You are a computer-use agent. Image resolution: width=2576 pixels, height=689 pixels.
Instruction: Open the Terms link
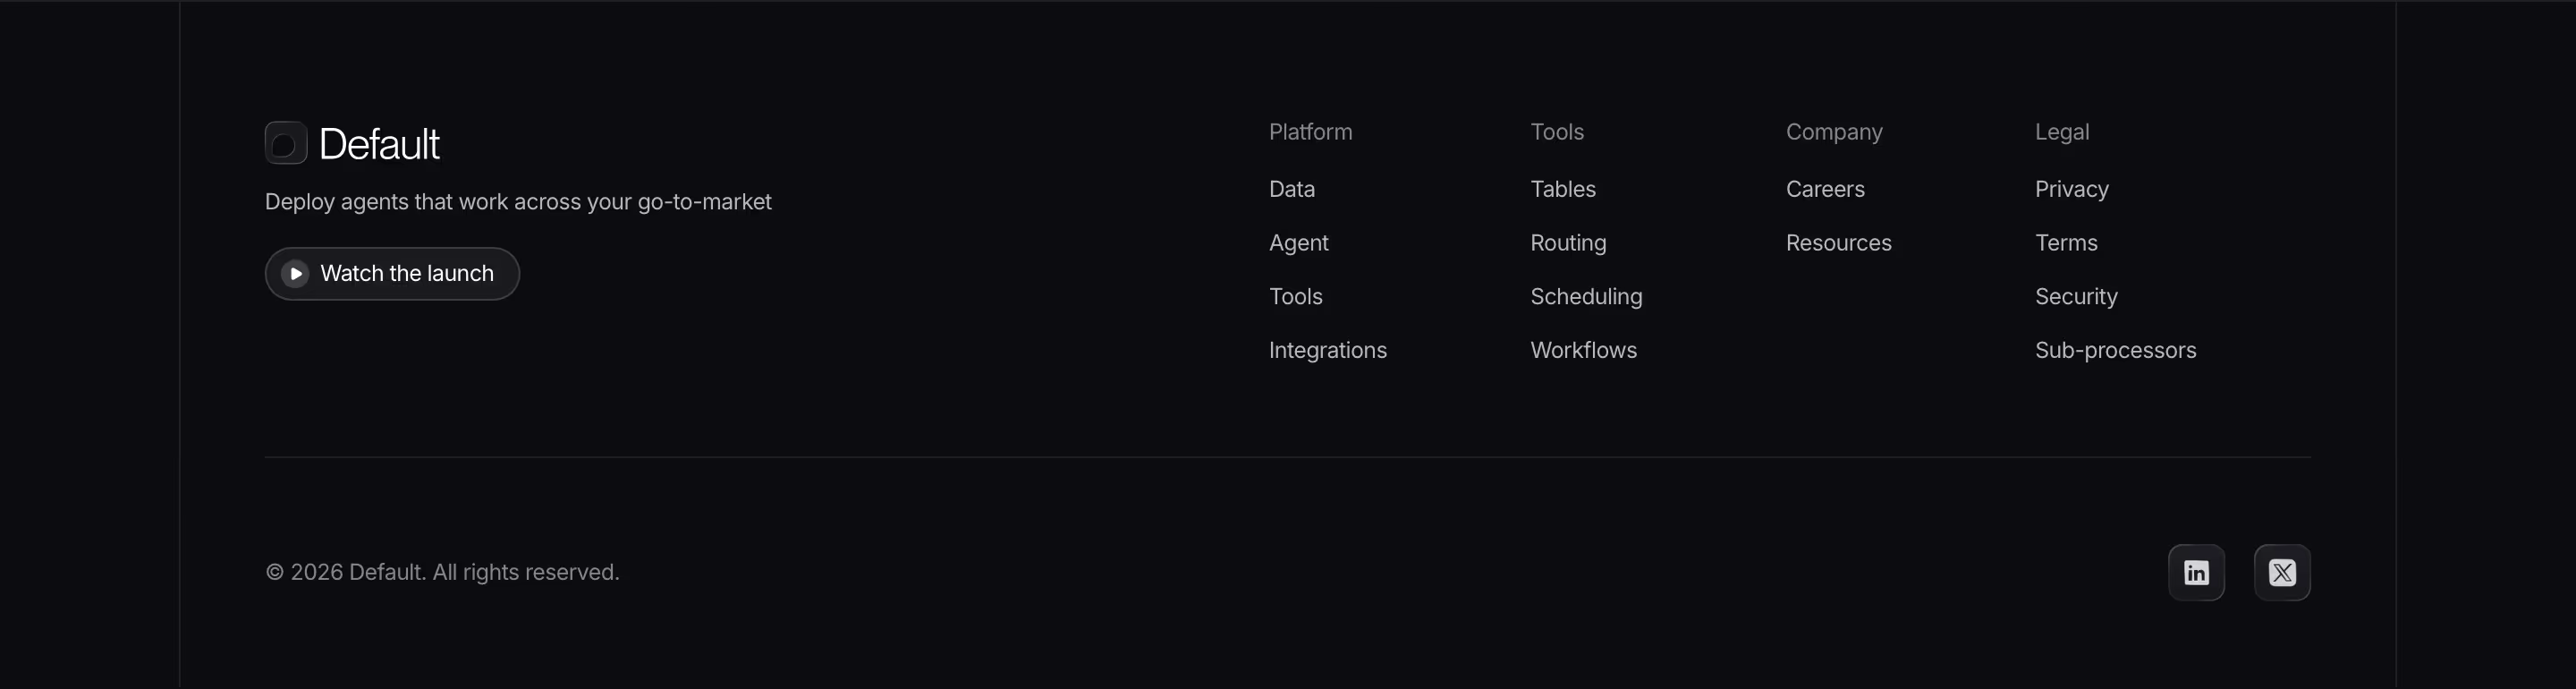point(2066,243)
